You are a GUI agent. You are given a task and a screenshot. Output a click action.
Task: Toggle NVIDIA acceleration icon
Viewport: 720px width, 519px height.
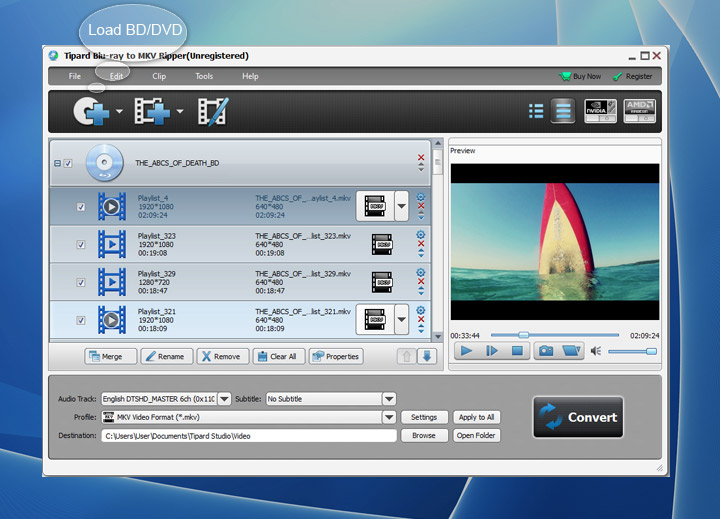tap(600, 111)
